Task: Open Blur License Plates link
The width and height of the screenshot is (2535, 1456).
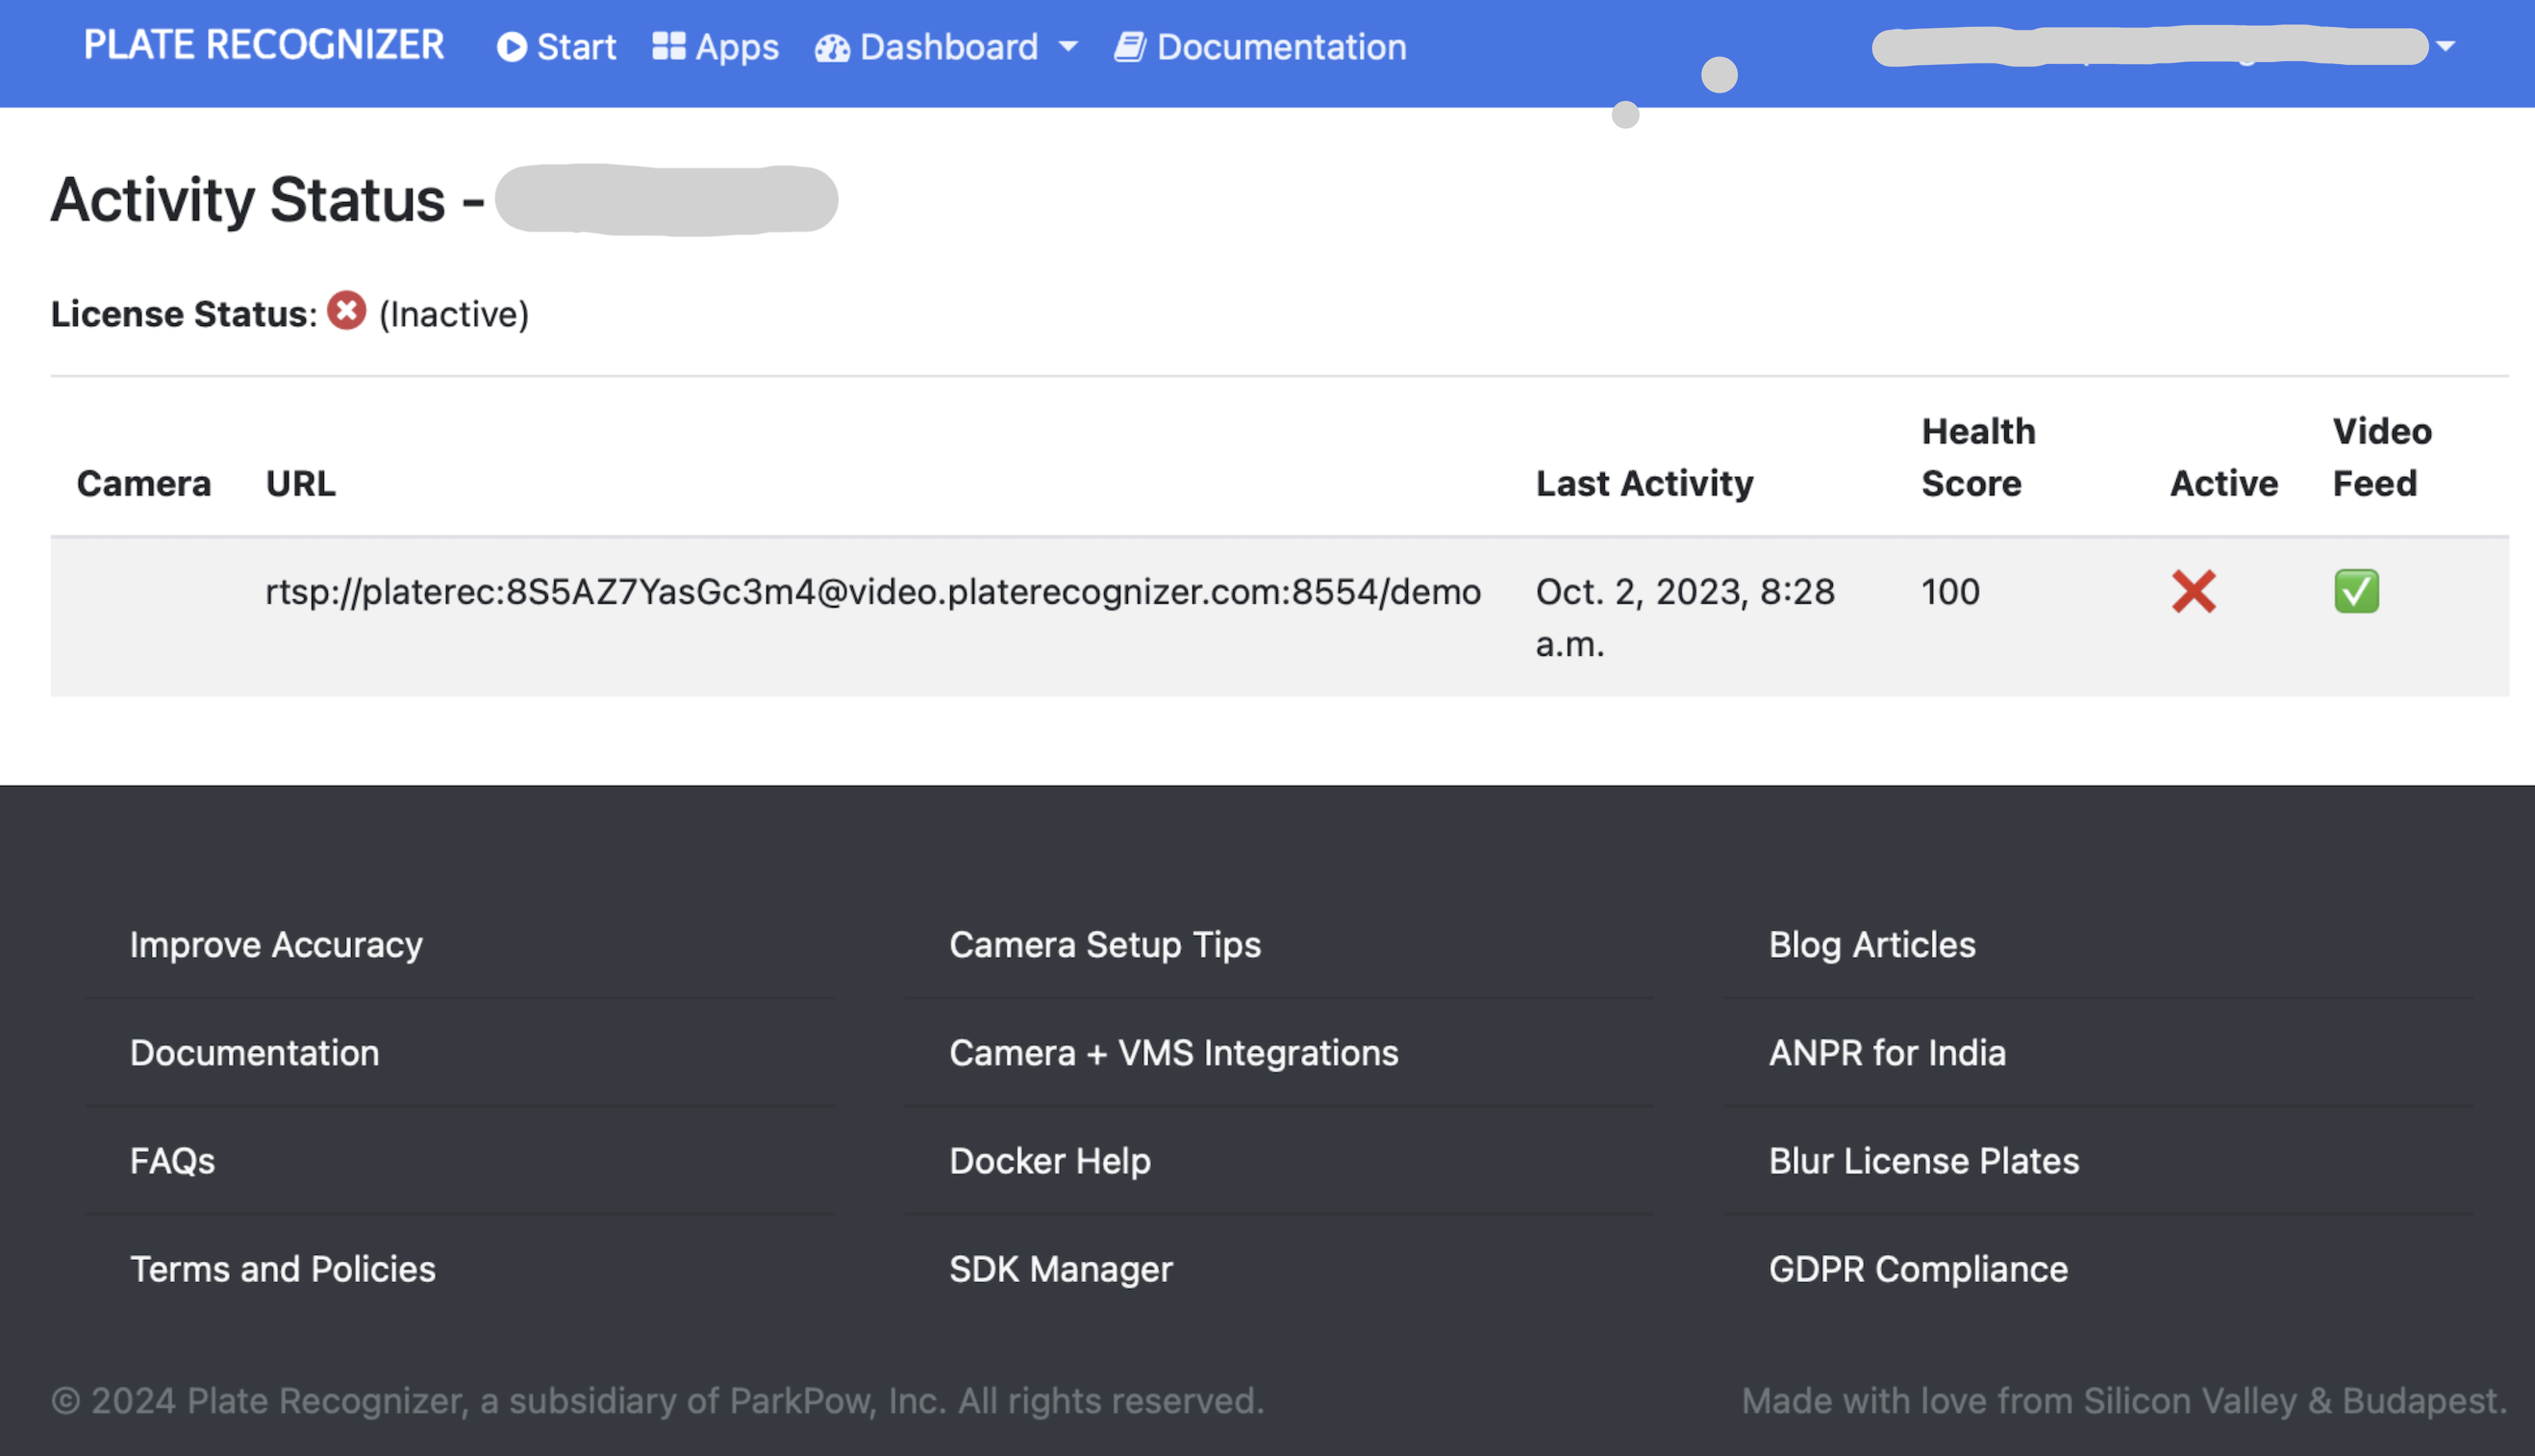Action: coord(1923,1160)
